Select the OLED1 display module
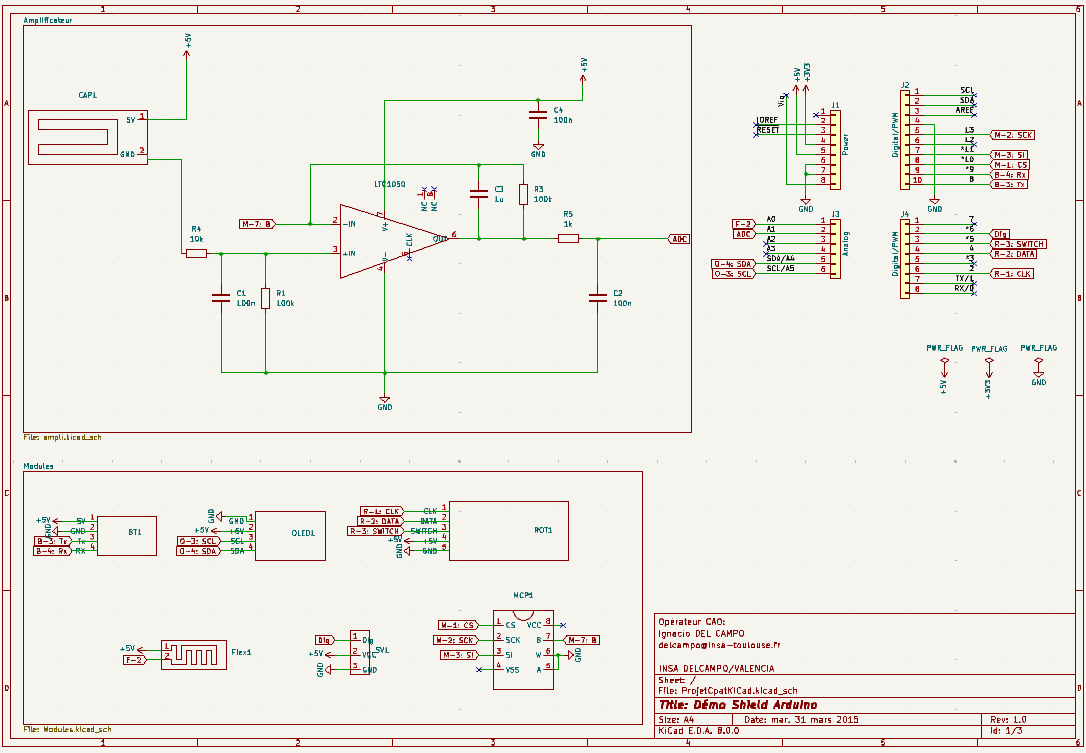The width and height of the screenshot is (1086, 753). point(290,535)
